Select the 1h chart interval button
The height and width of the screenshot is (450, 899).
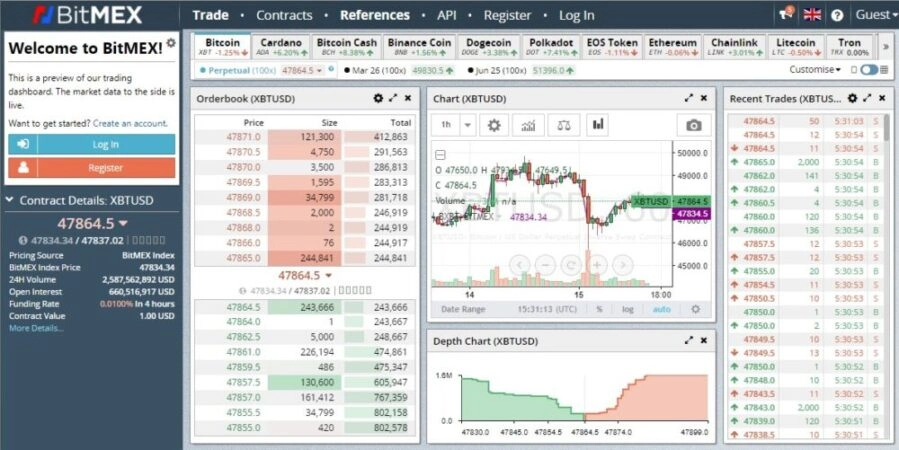pyautogui.click(x=445, y=125)
